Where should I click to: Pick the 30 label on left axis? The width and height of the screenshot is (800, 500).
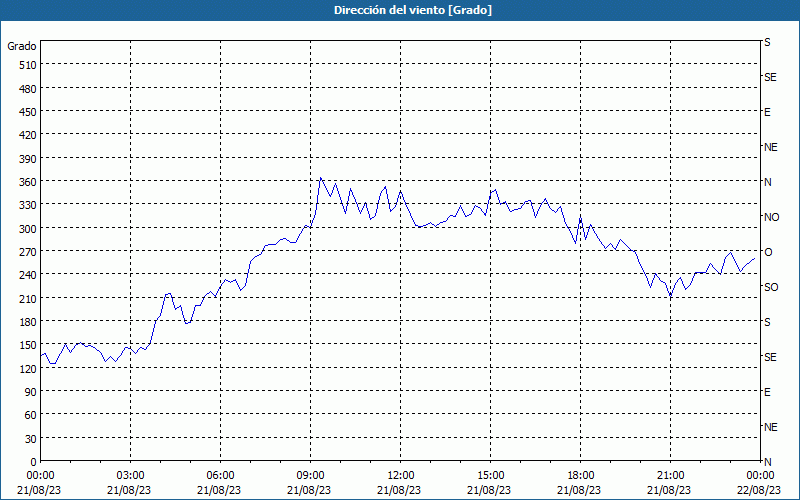pos(31,439)
